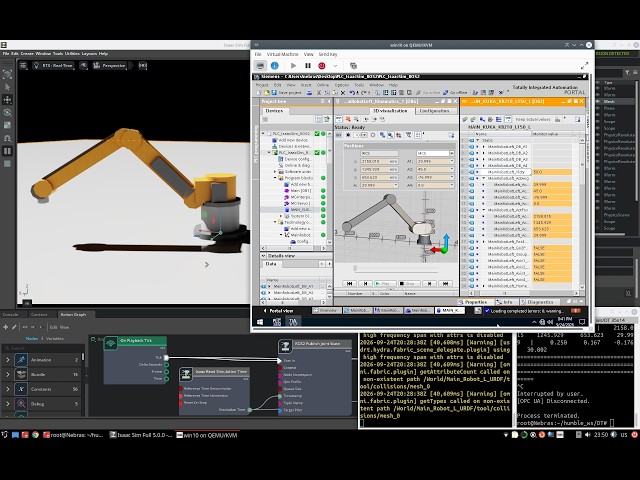Expand the Constants node category
The width and height of the screenshot is (640, 480).
click(x=7, y=389)
